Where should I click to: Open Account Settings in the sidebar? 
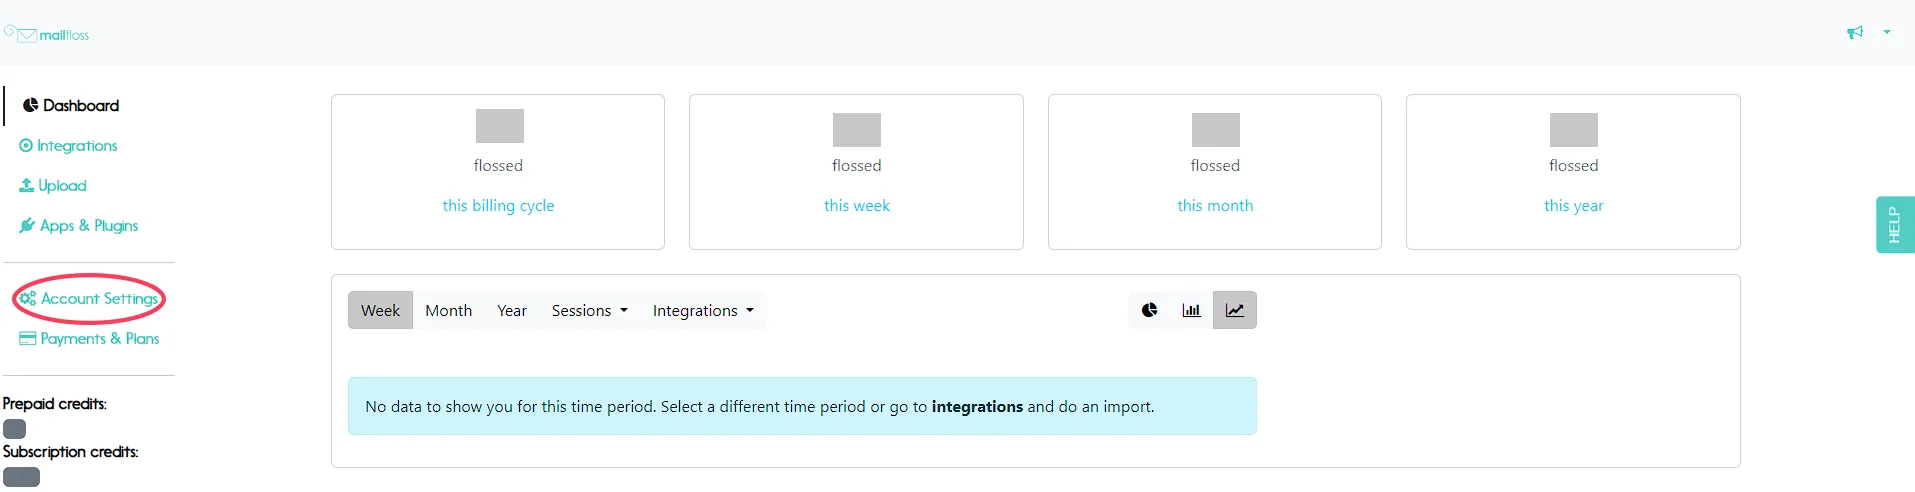89,298
